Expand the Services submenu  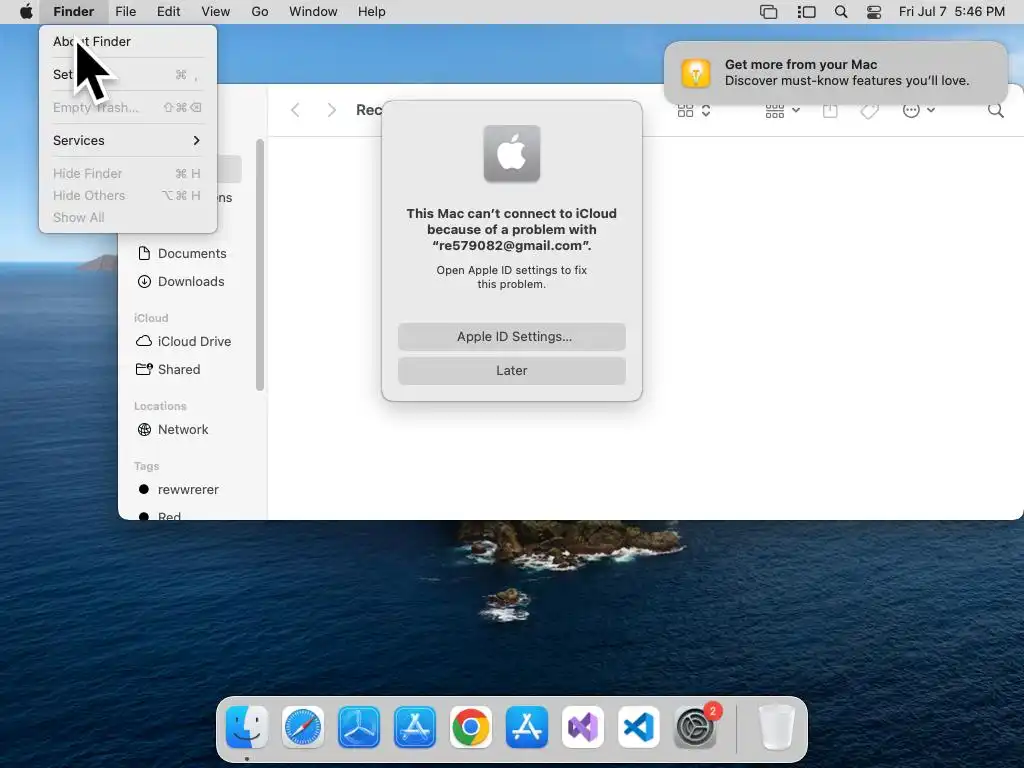127,140
